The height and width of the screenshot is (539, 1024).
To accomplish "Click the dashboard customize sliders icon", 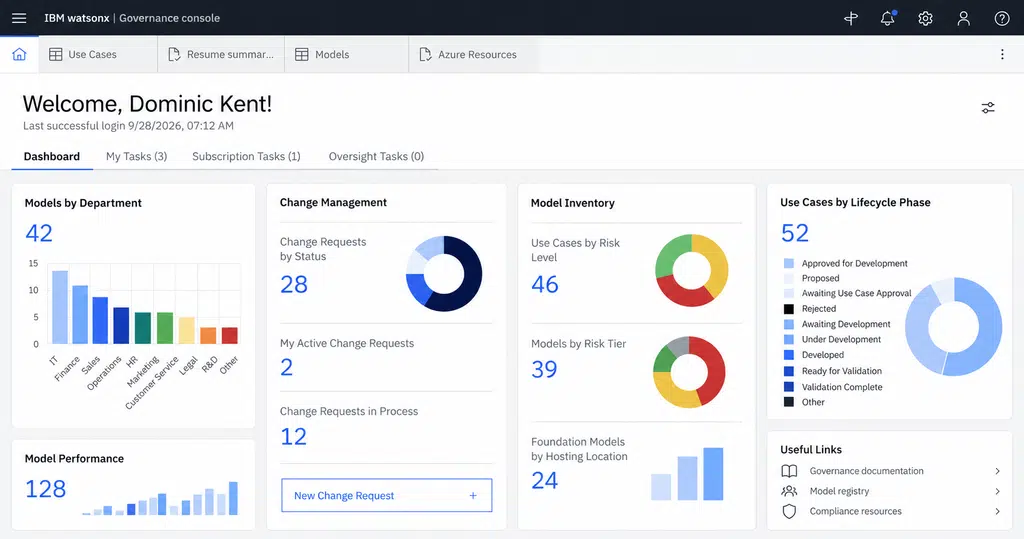I will click(x=988, y=107).
